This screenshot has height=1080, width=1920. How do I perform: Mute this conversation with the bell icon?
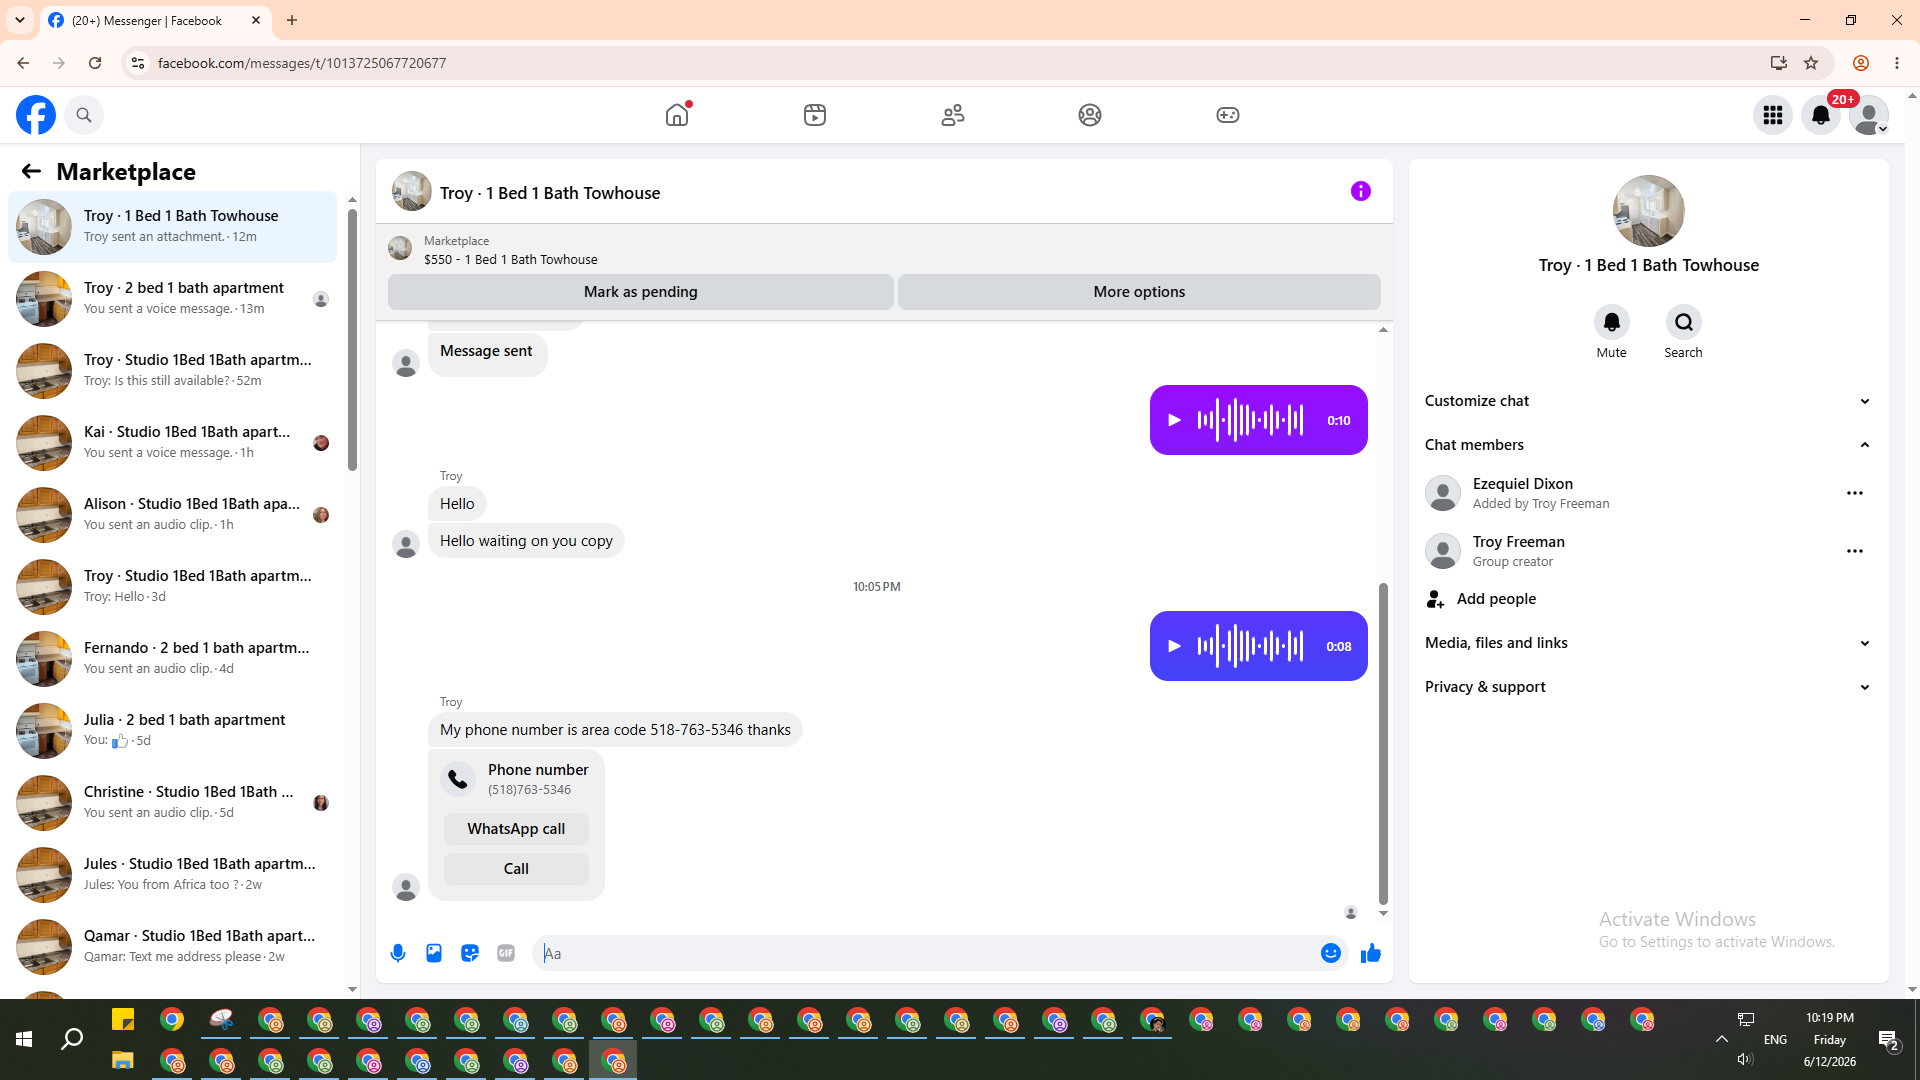point(1612,322)
